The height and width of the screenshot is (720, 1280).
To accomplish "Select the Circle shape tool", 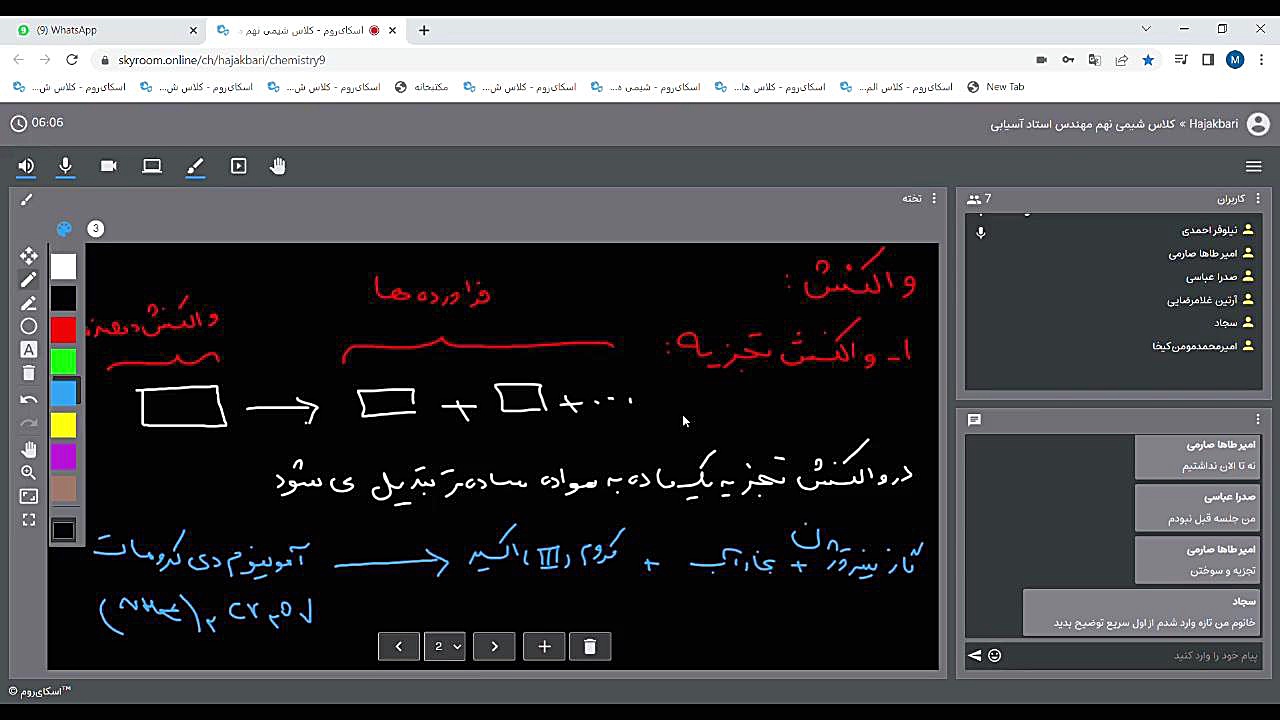I will click(29, 326).
